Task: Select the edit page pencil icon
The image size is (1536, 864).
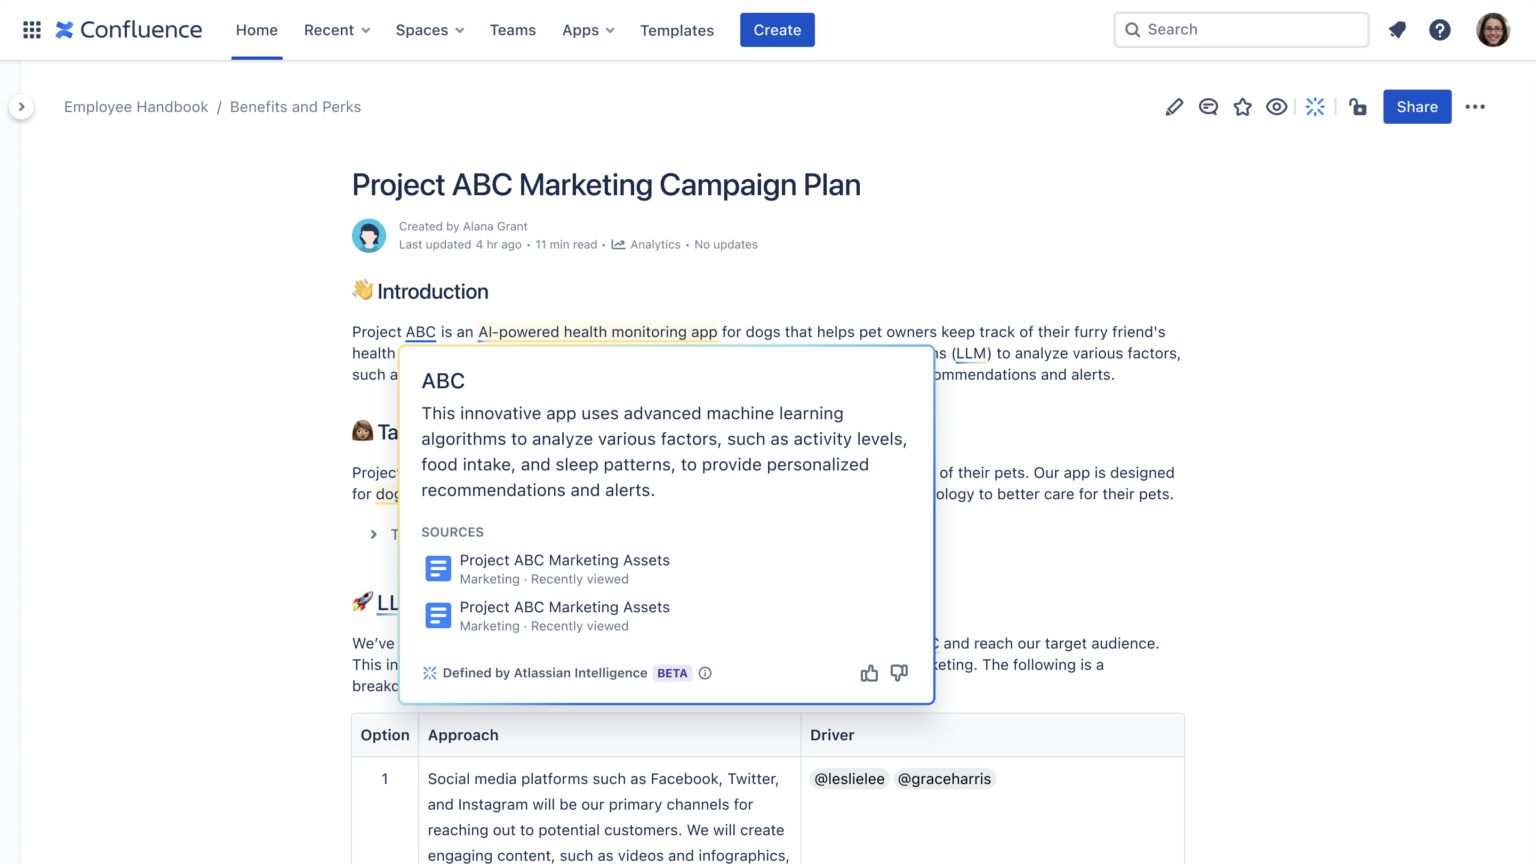Action: point(1174,106)
